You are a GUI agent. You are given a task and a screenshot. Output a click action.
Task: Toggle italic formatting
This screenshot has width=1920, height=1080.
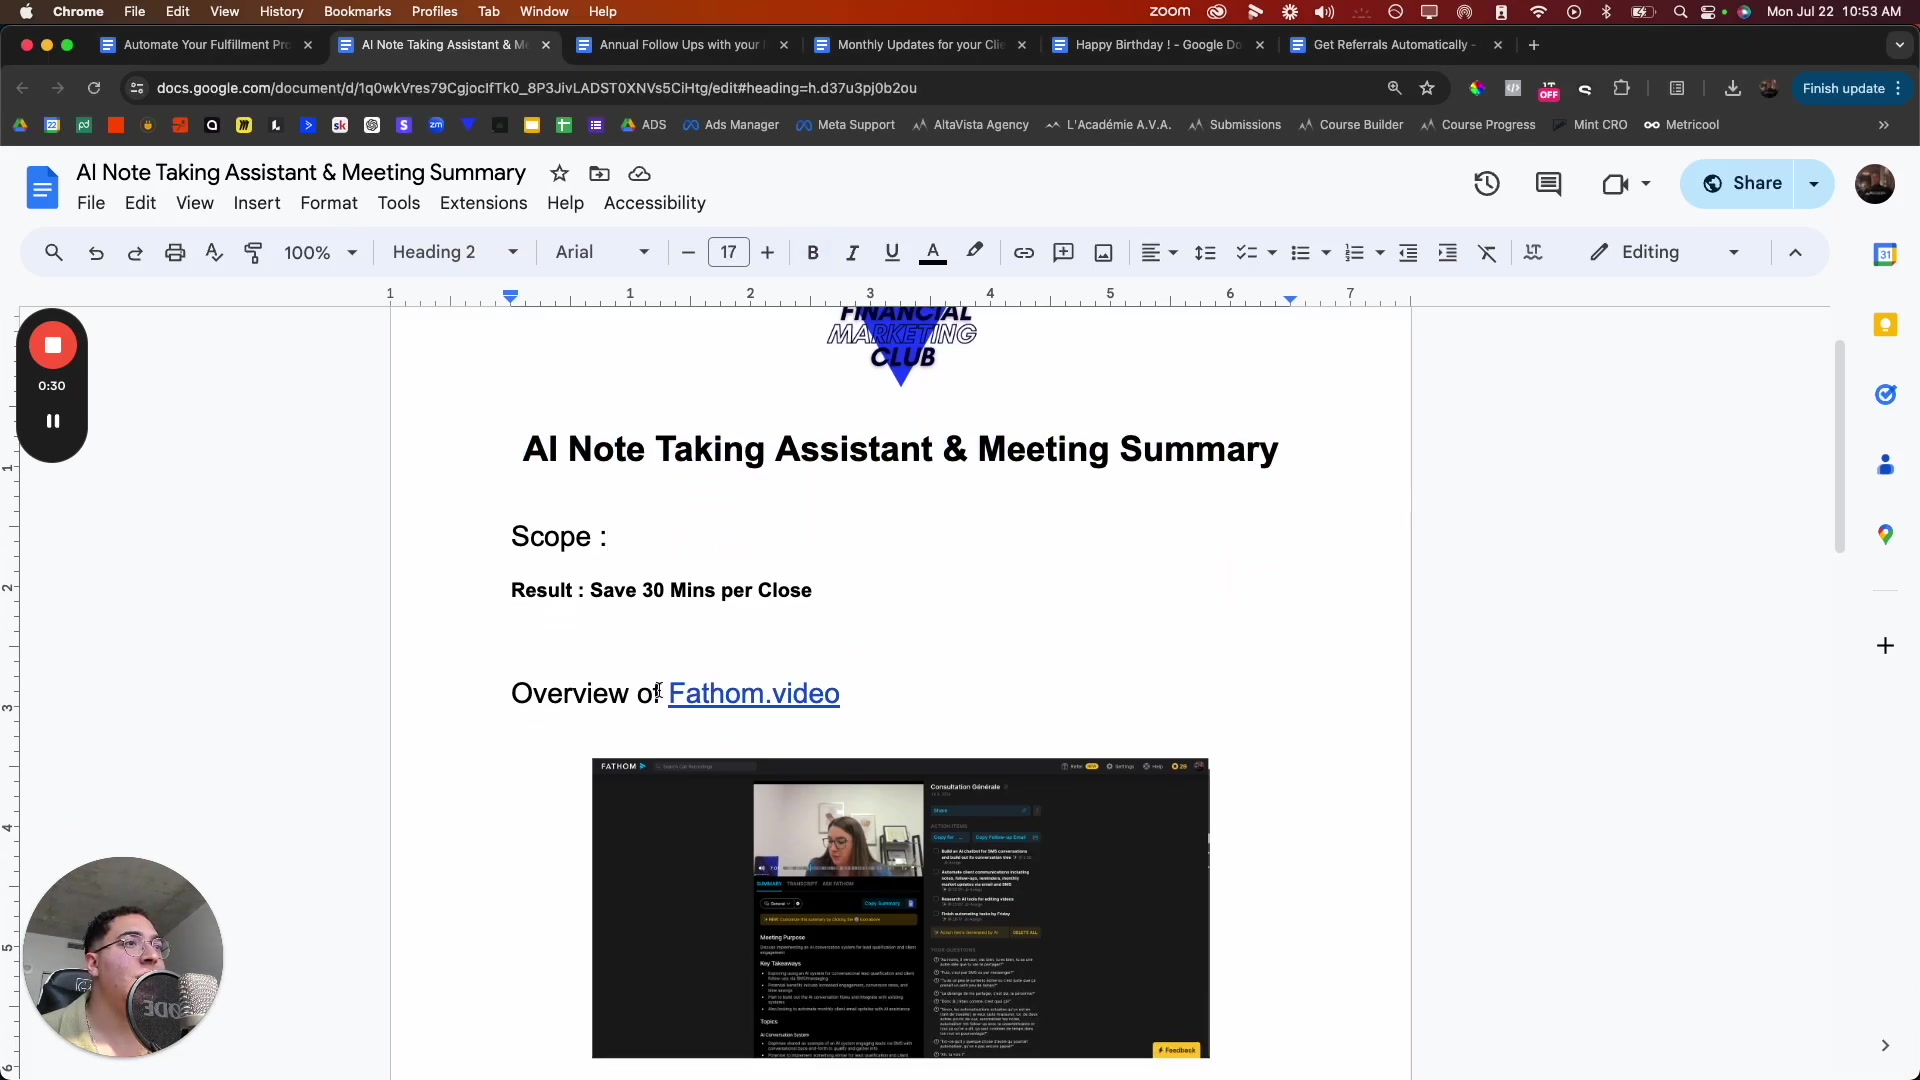point(852,253)
